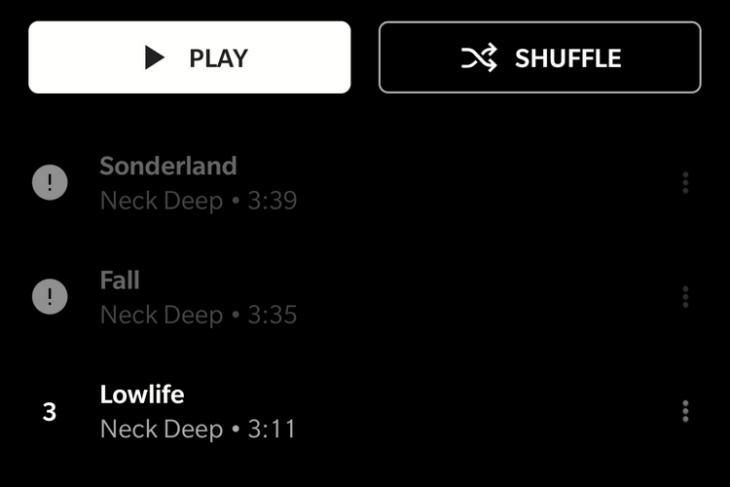Select the Lowlife song title

tap(142, 395)
